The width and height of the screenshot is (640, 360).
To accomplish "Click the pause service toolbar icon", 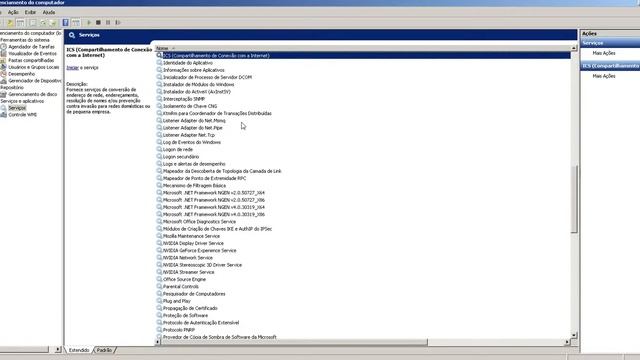I will (x=108, y=22).
